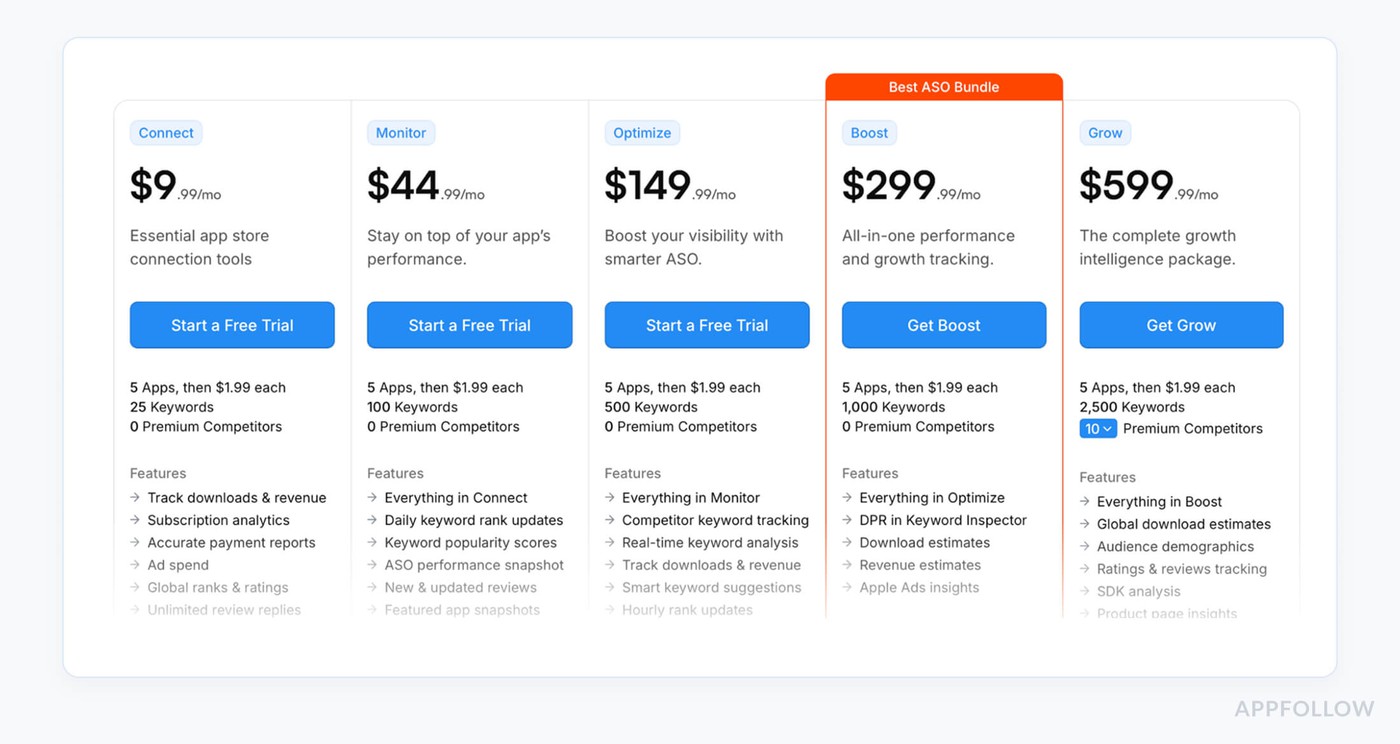1400x744 pixels.
Task: Start a free trial for the Connect plan
Action: tap(232, 325)
